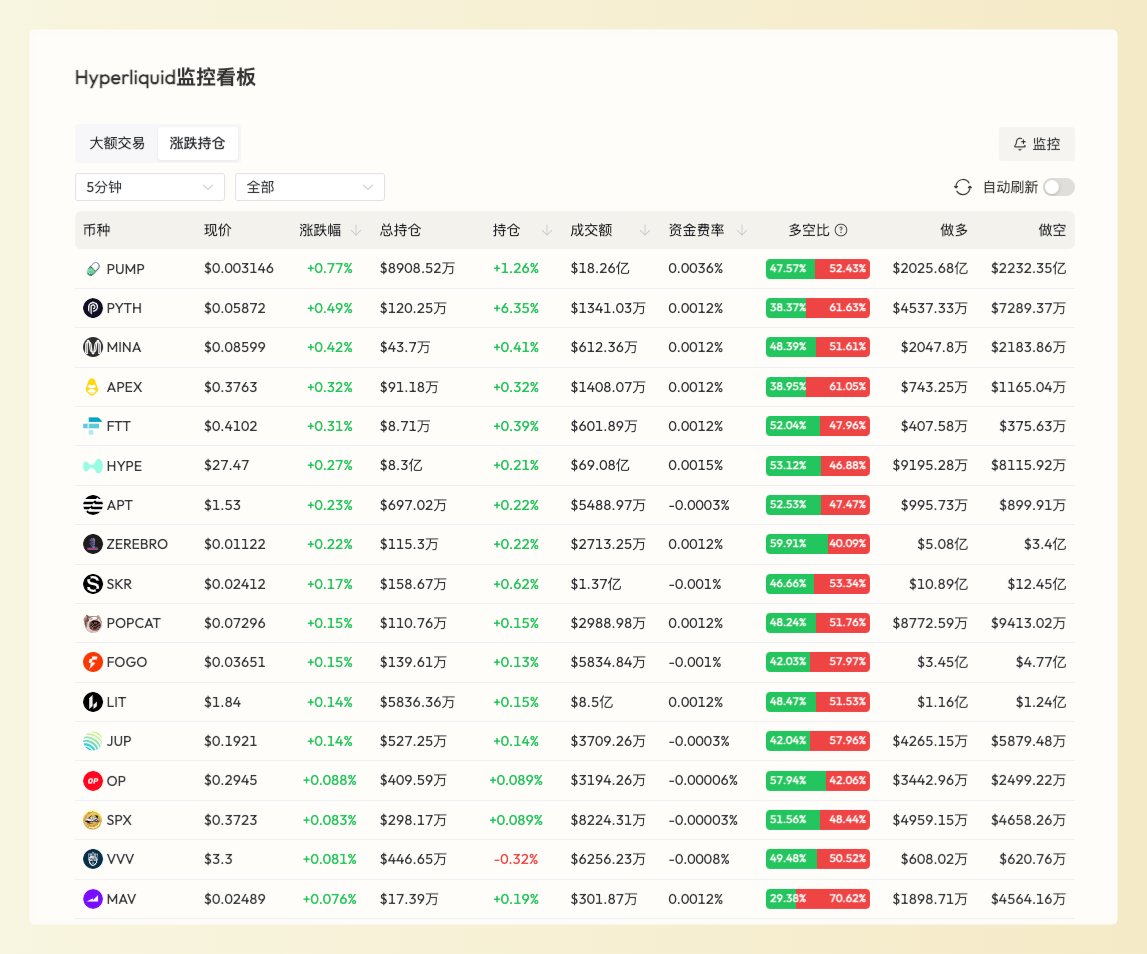Select the POPCAT token icon
1147x954 pixels.
click(93, 623)
